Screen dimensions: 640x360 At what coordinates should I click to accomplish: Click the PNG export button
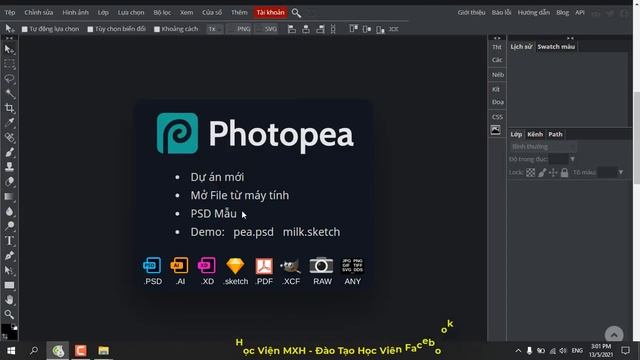point(240,29)
